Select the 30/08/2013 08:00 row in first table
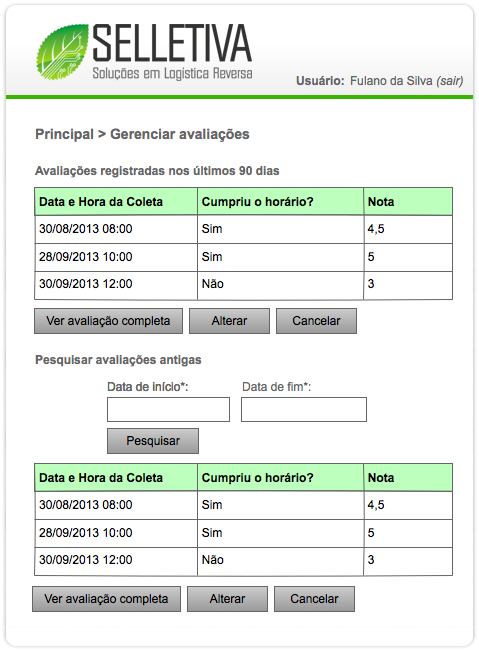The height and width of the screenshot is (650, 479). [x=243, y=229]
